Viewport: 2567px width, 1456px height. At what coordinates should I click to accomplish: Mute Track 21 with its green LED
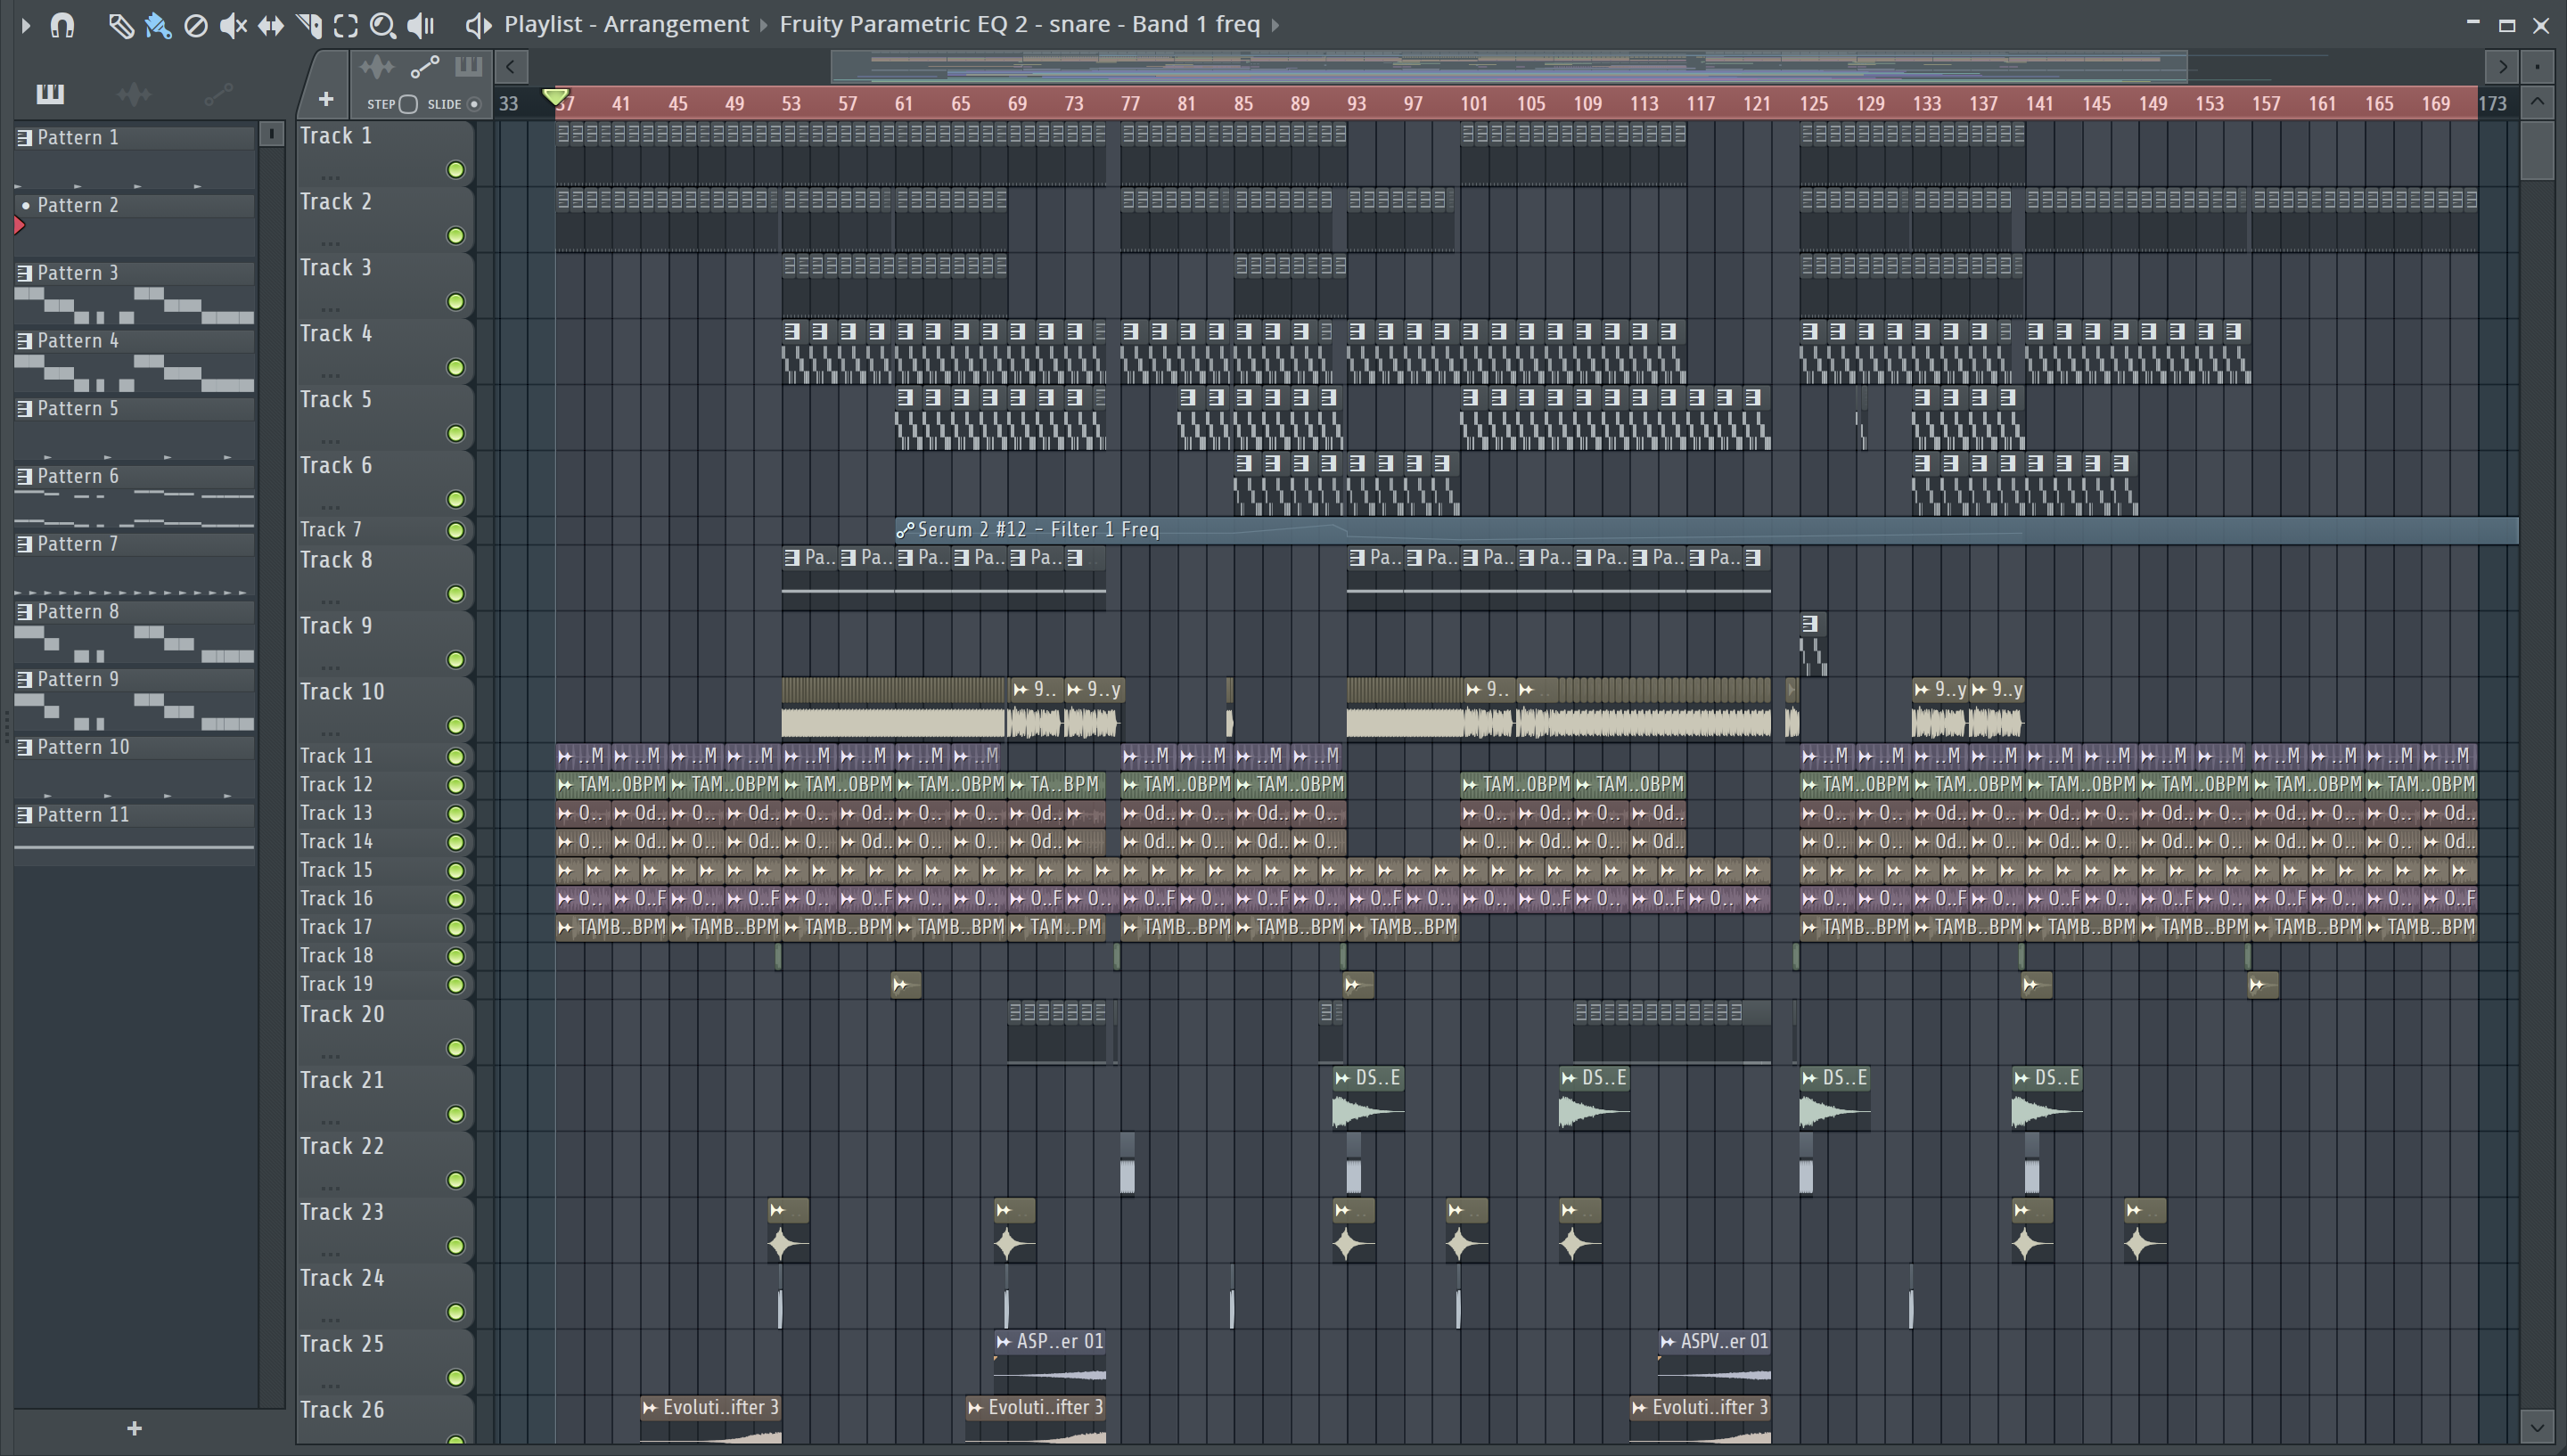coord(456,1115)
